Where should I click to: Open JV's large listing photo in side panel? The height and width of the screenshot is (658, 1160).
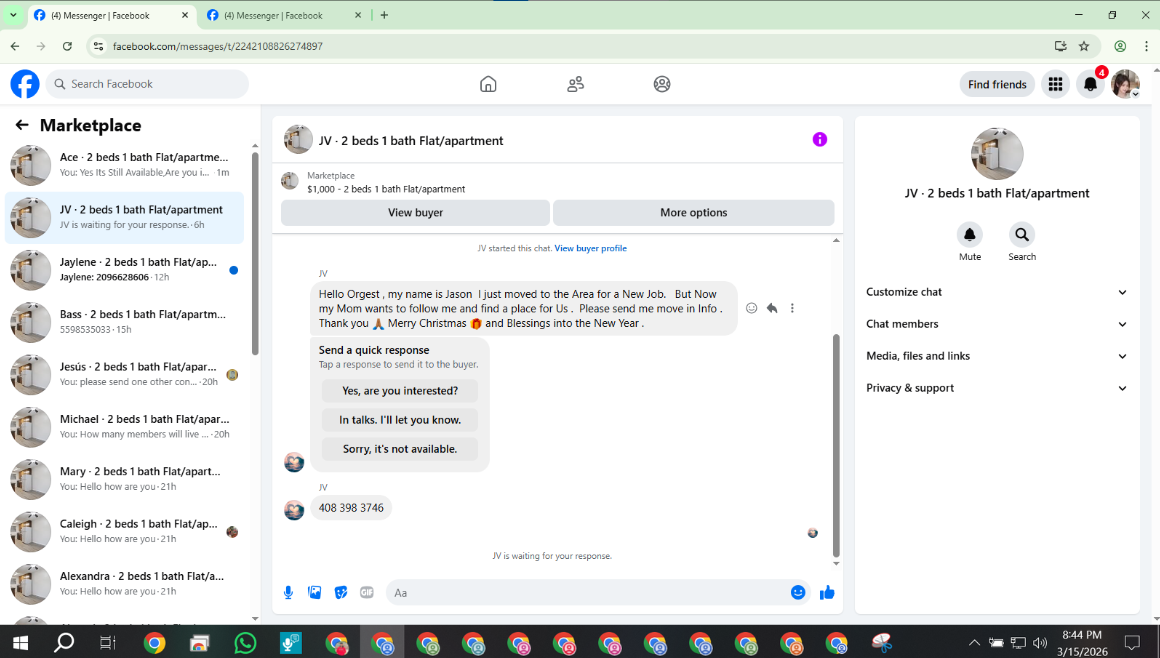(997, 154)
